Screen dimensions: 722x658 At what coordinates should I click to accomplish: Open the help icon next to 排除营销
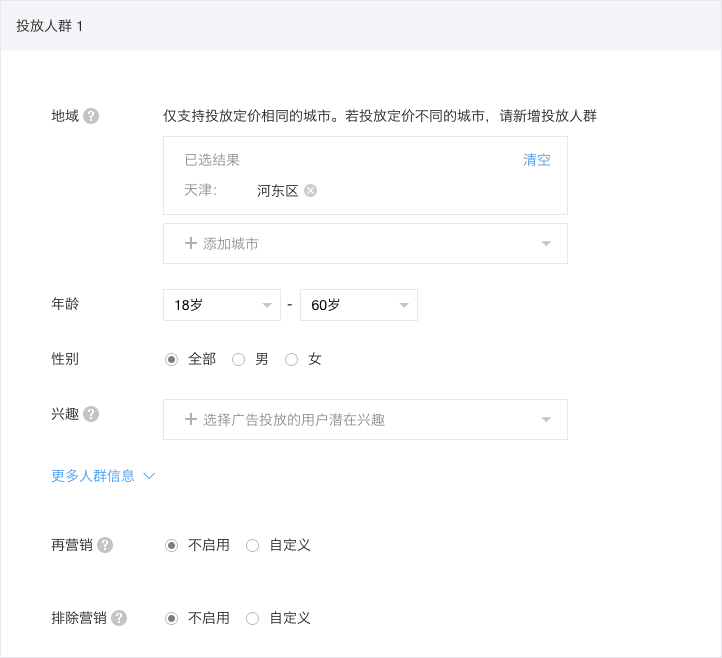tap(119, 618)
